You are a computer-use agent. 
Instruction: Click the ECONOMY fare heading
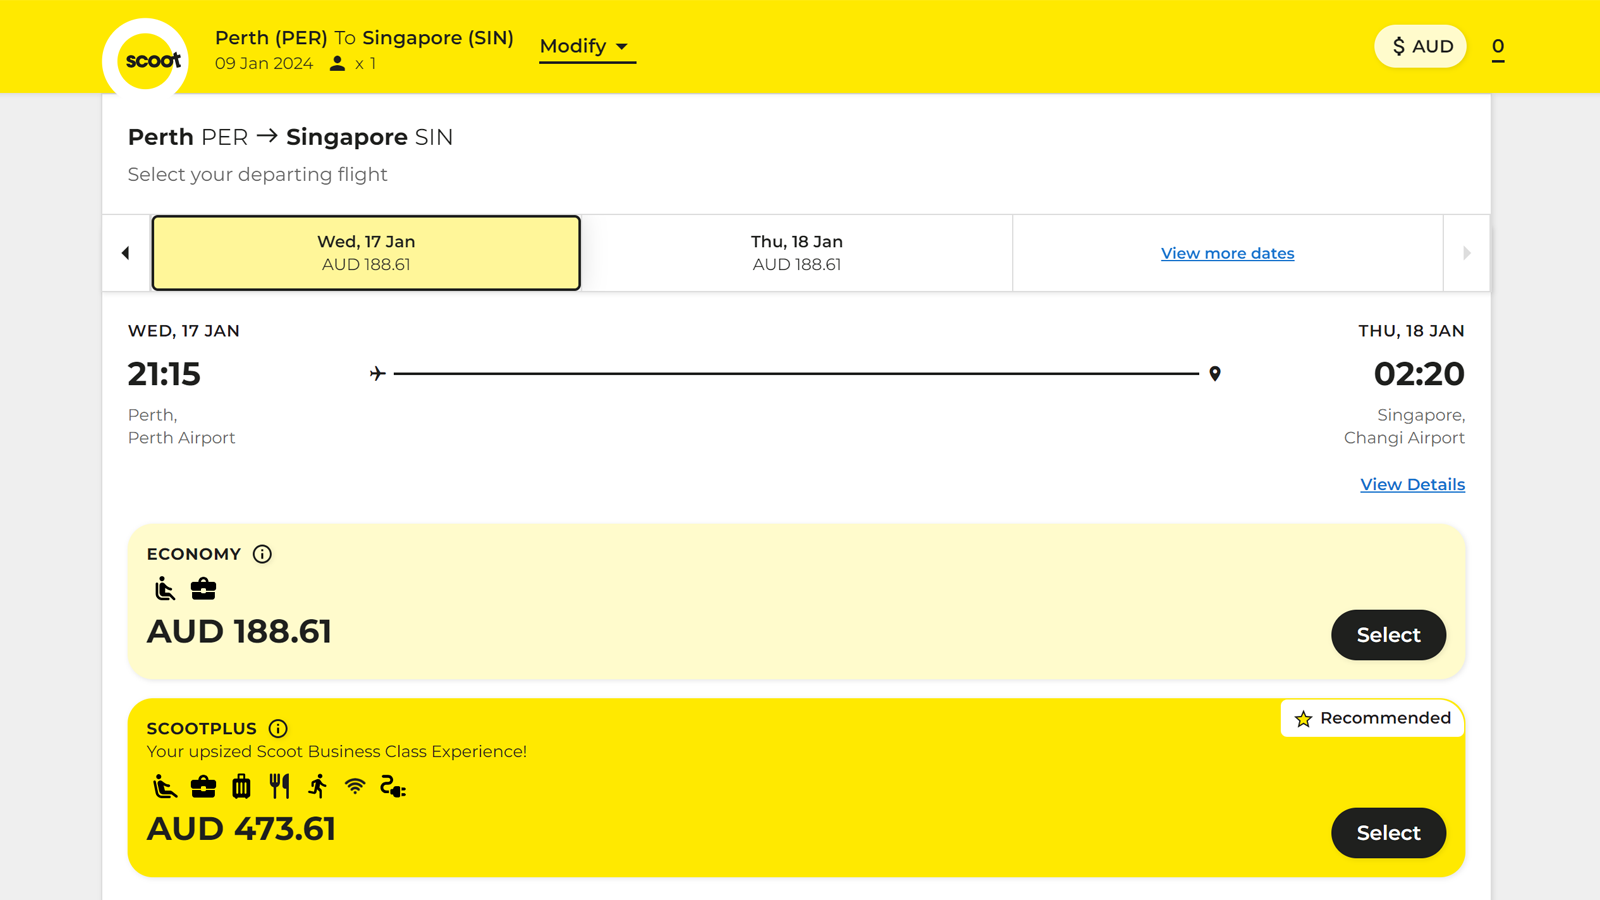click(194, 554)
